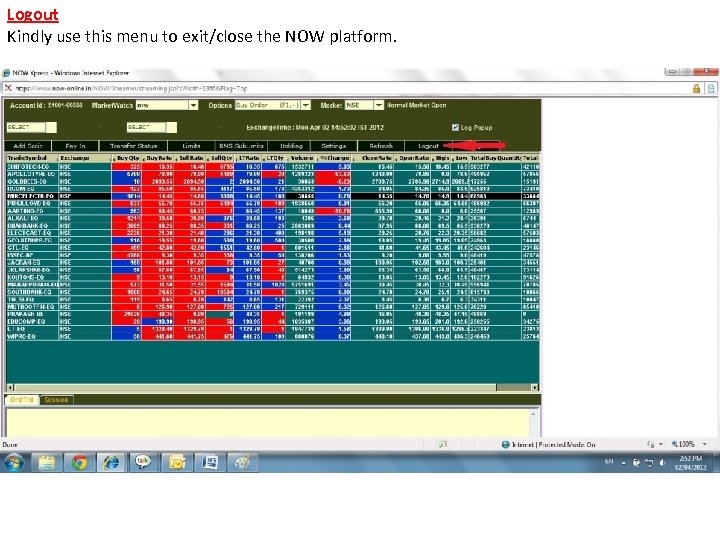Open the Holding menu

(291, 146)
